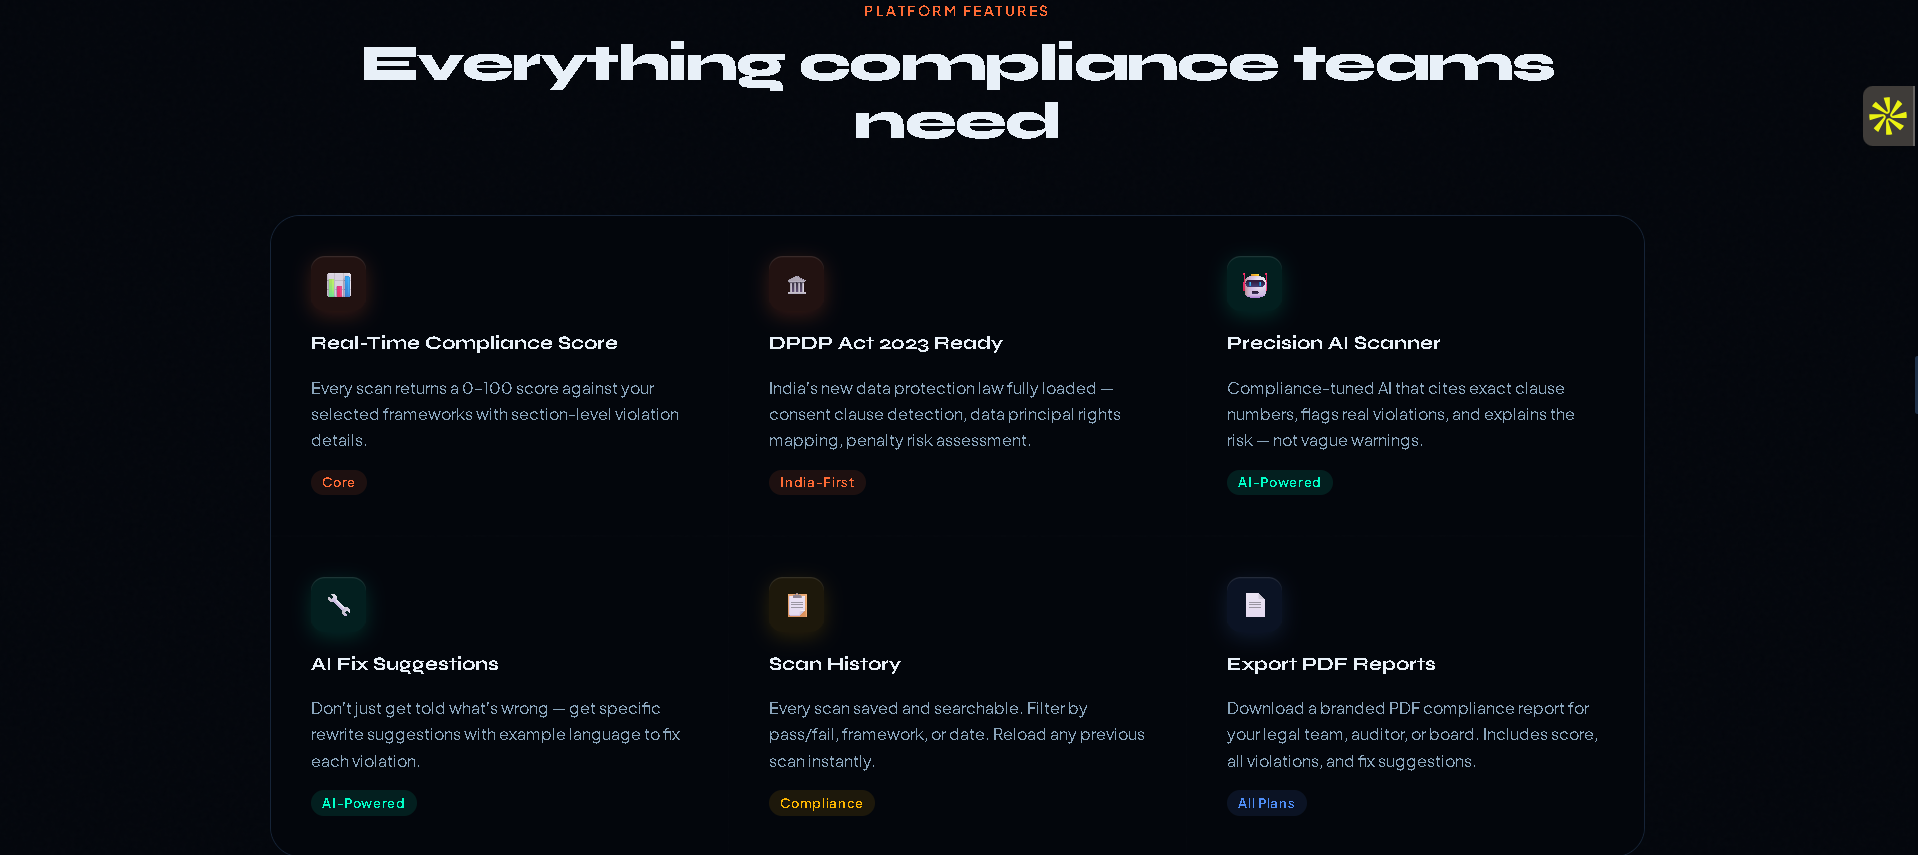Click the description starting Every scan saved and searchable
Image resolution: width=1918 pixels, height=855 pixels.
(x=957, y=735)
